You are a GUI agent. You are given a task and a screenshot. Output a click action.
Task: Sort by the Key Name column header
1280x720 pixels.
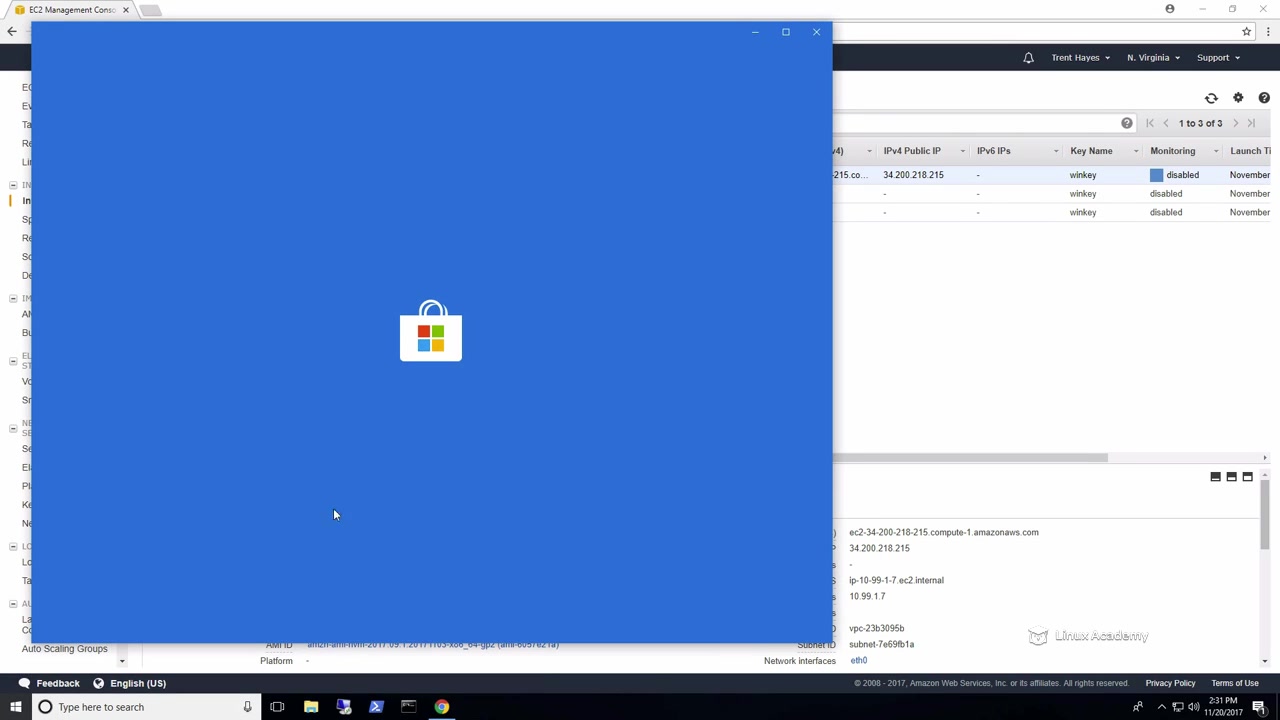1091,151
